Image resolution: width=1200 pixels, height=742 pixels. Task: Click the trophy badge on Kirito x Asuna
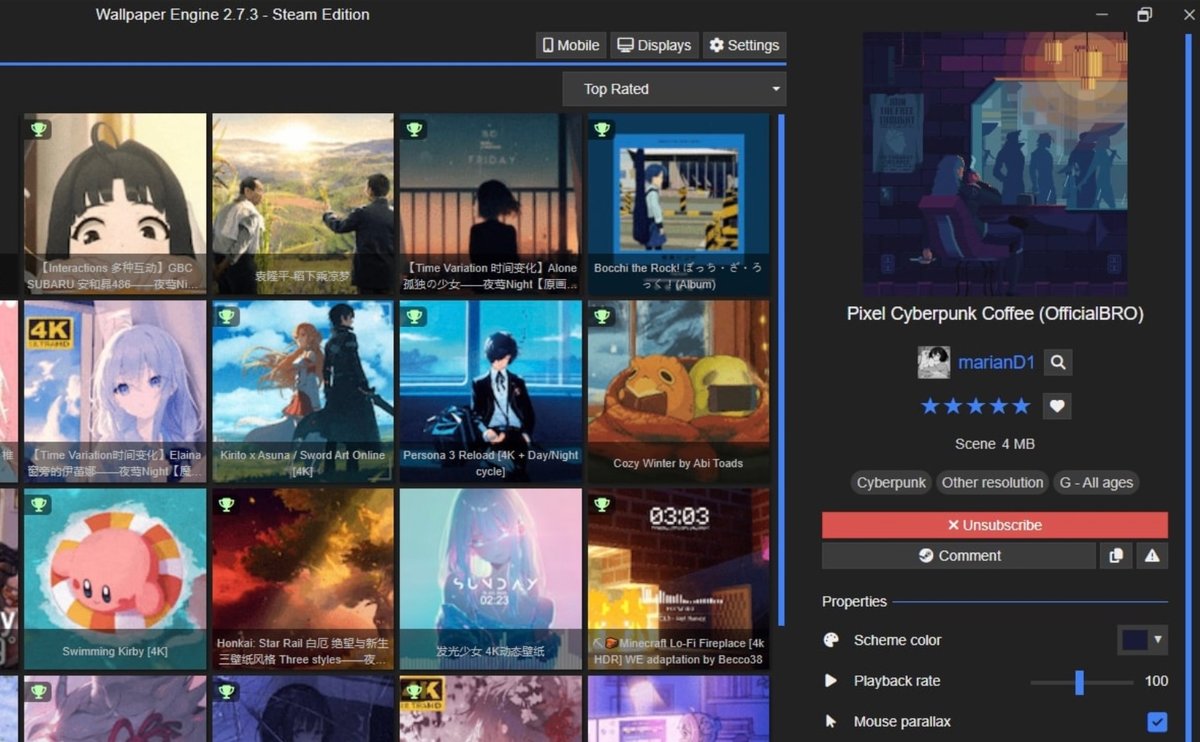[x=226, y=317]
